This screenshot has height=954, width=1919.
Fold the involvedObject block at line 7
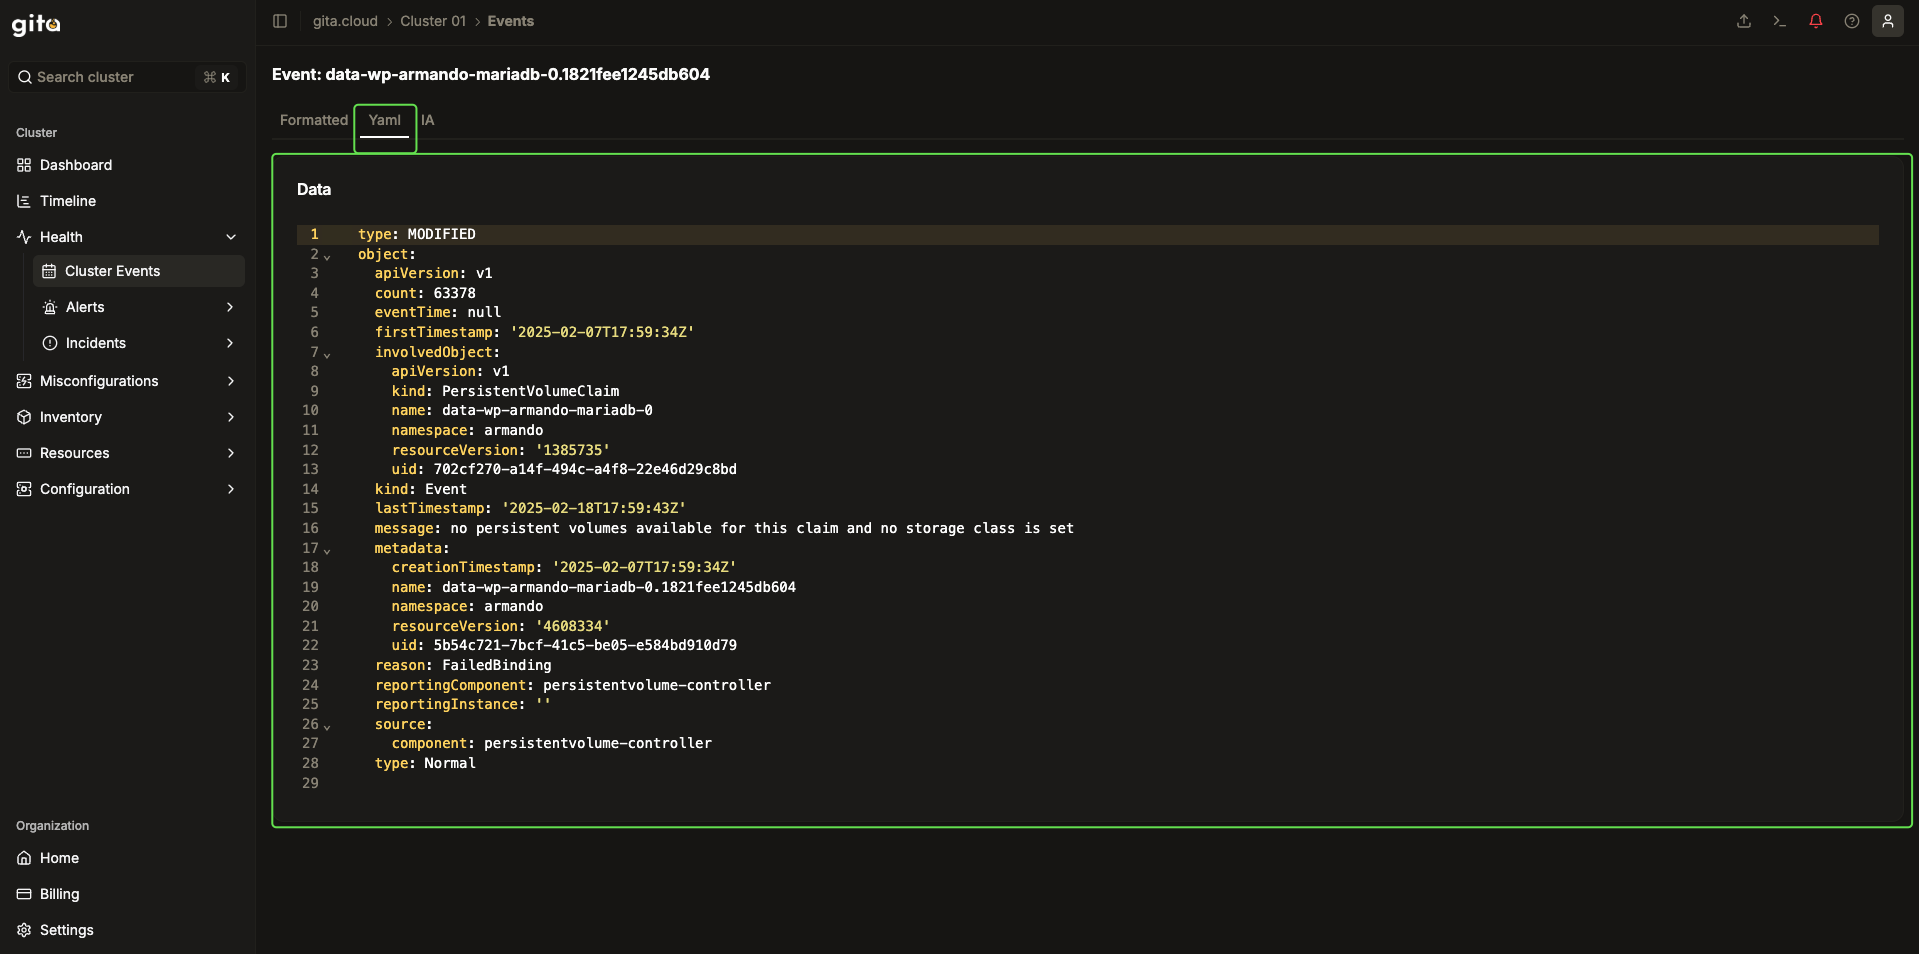point(327,354)
